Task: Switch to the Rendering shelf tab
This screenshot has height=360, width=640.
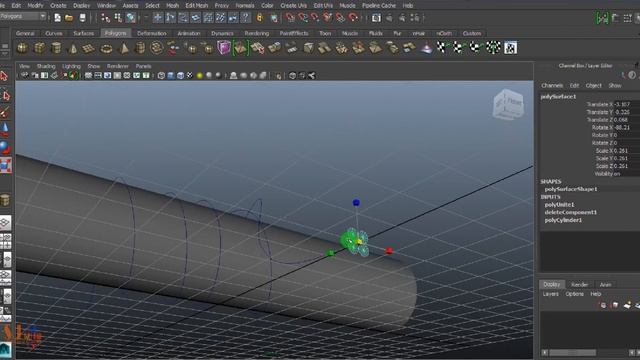Action: tap(256, 33)
